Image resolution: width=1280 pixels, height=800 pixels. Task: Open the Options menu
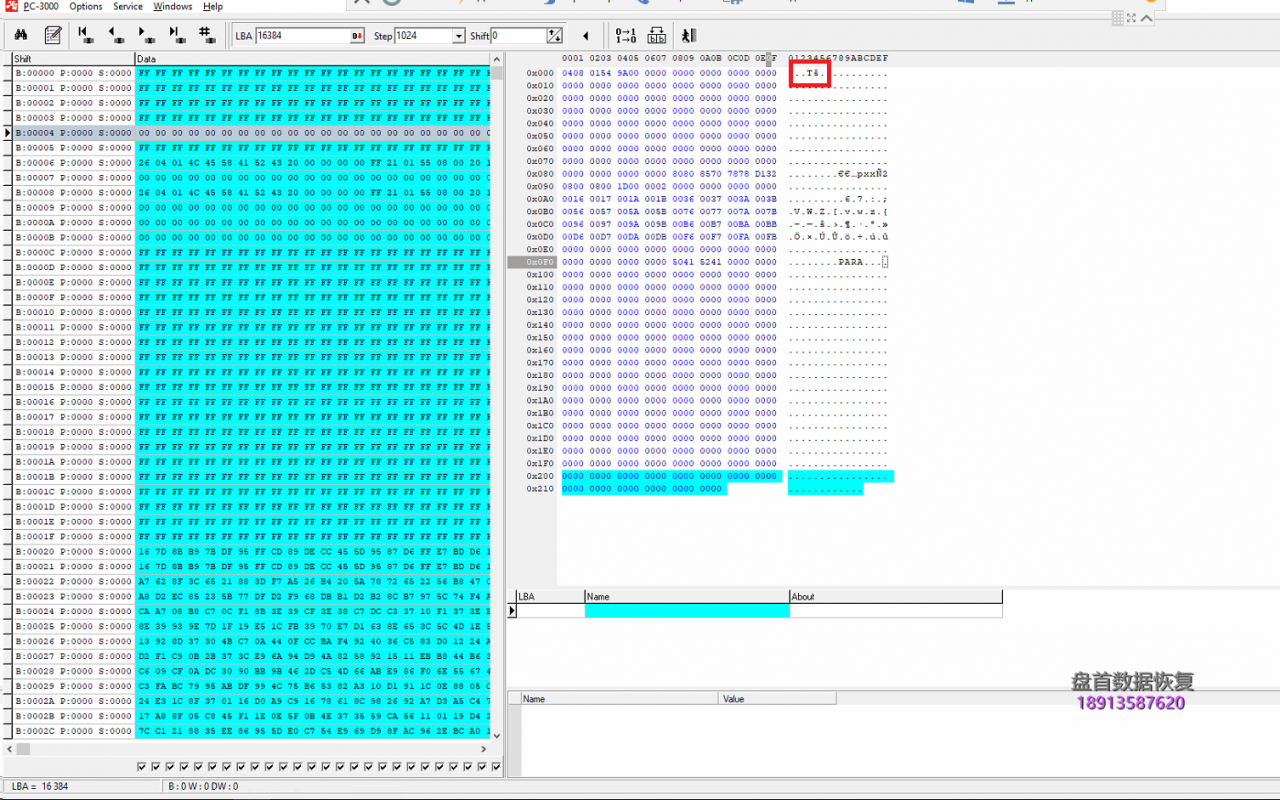[86, 6]
